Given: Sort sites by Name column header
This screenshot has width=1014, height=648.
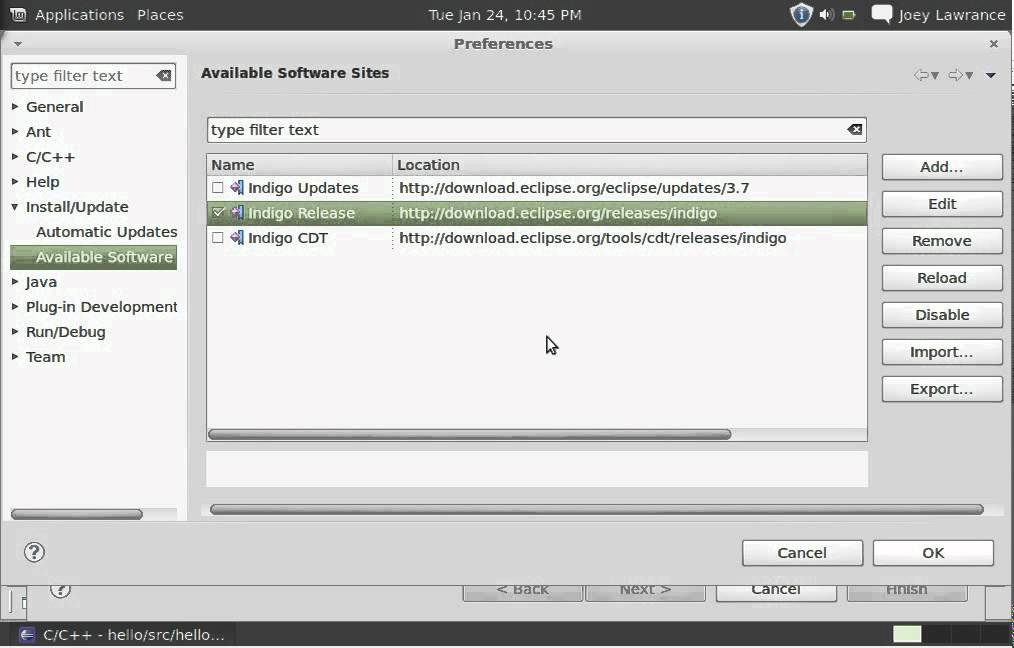Looking at the screenshot, I should pos(299,165).
